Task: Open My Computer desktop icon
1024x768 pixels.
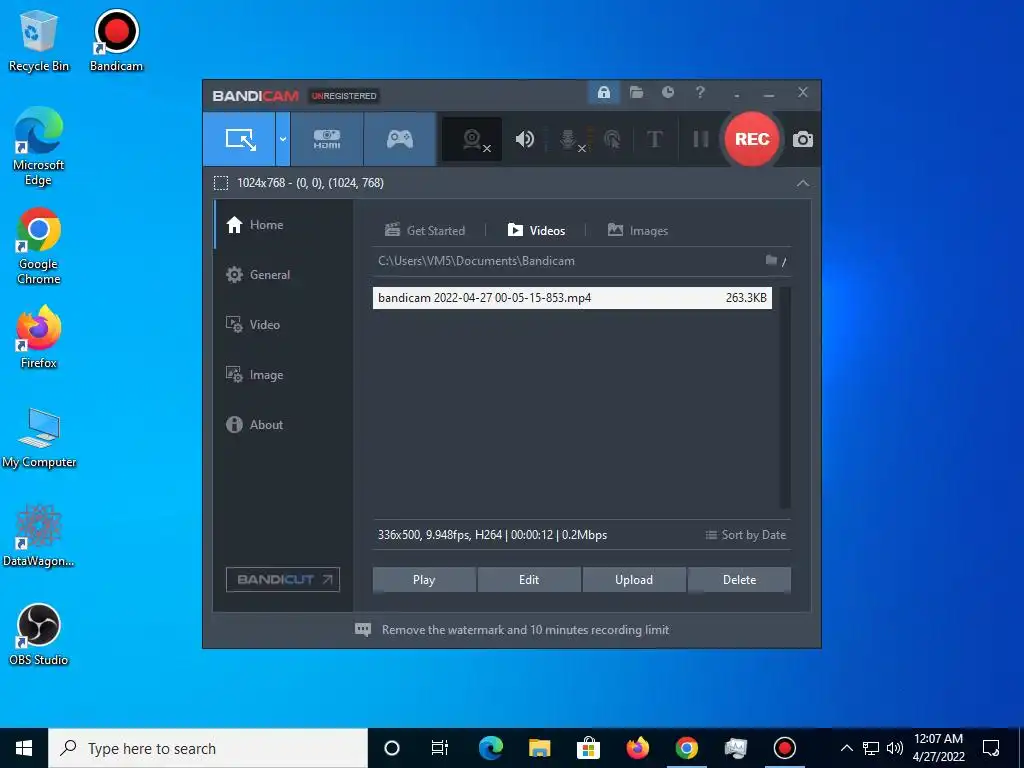Action: tap(39, 438)
